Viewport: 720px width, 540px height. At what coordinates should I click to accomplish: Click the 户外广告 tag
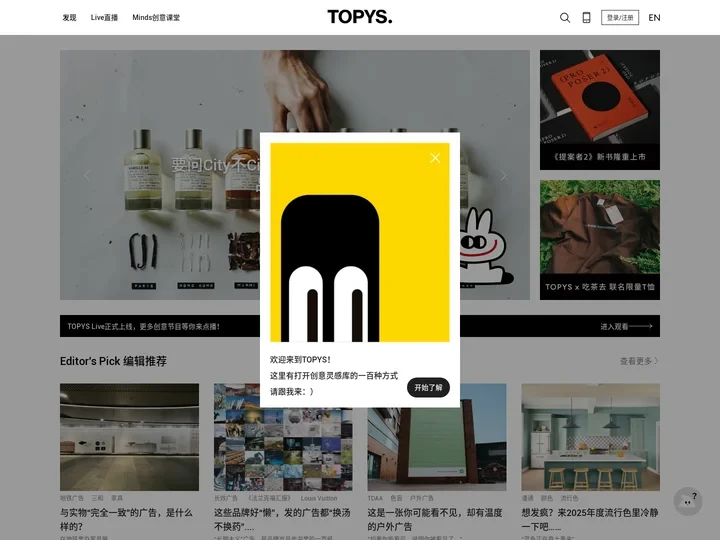[x=422, y=498]
